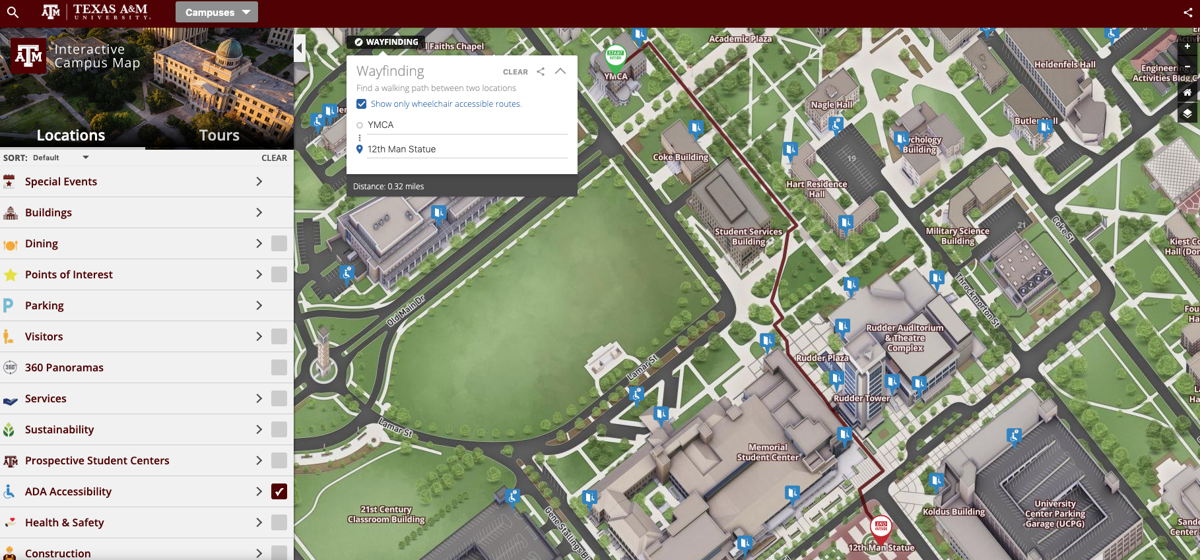The image size is (1200, 560).
Task: Click the Special Events star icon
Action: (10, 182)
